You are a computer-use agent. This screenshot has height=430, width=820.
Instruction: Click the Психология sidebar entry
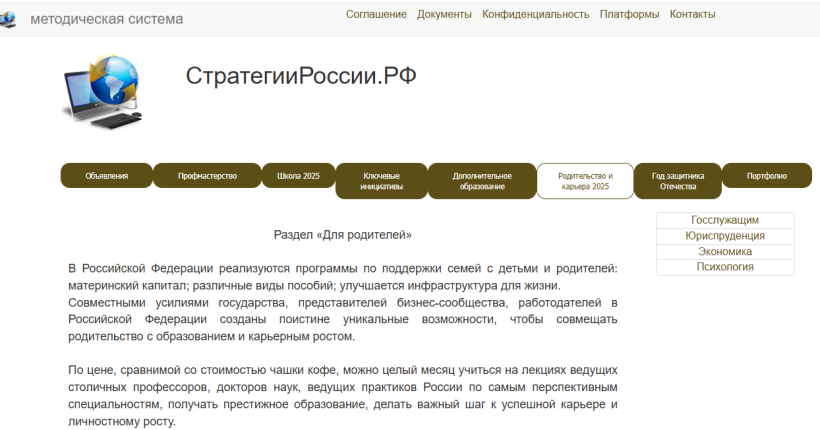click(x=724, y=267)
